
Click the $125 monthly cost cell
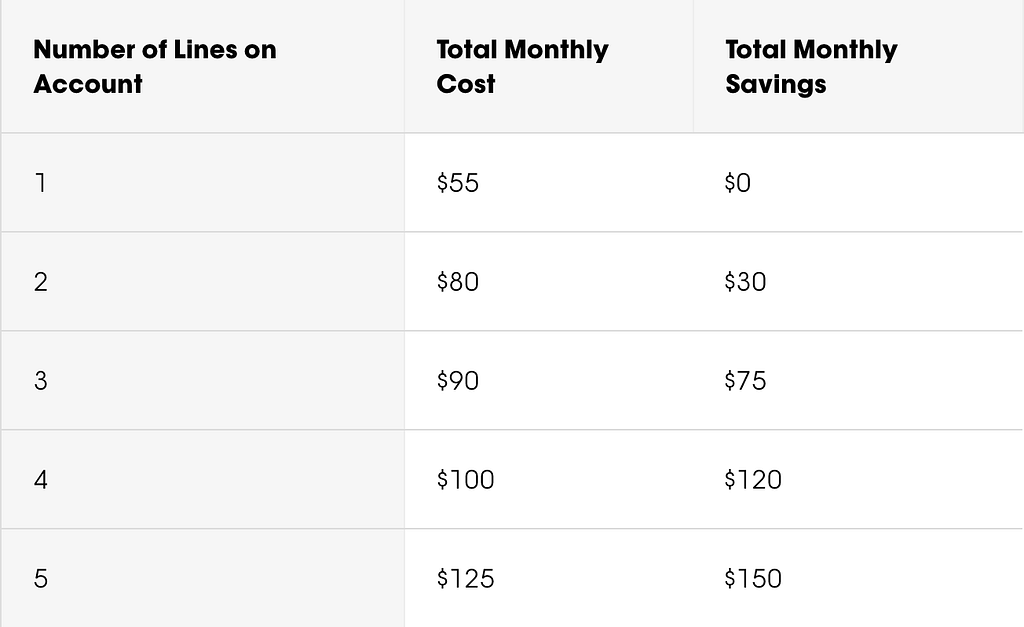(x=549, y=578)
